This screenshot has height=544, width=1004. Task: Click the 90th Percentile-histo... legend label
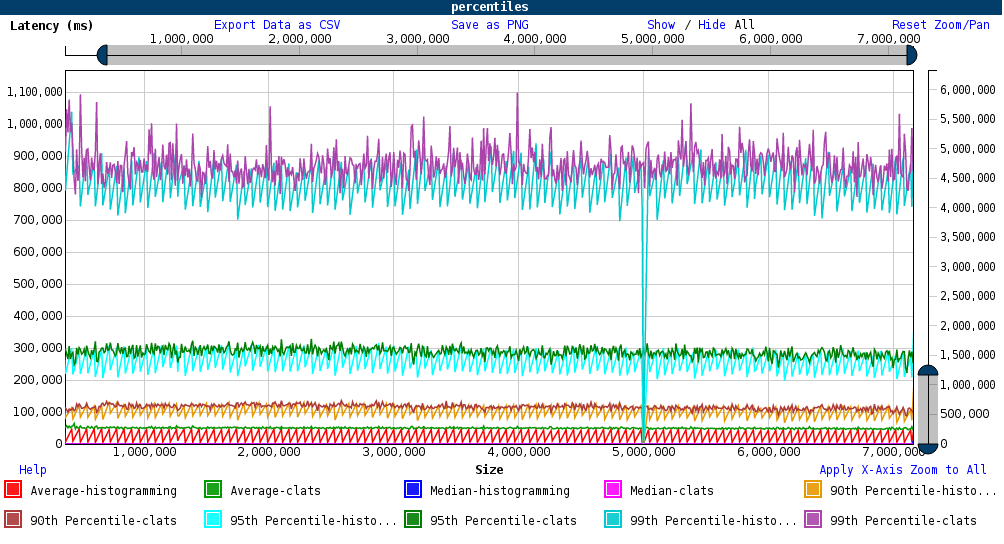coord(914,491)
